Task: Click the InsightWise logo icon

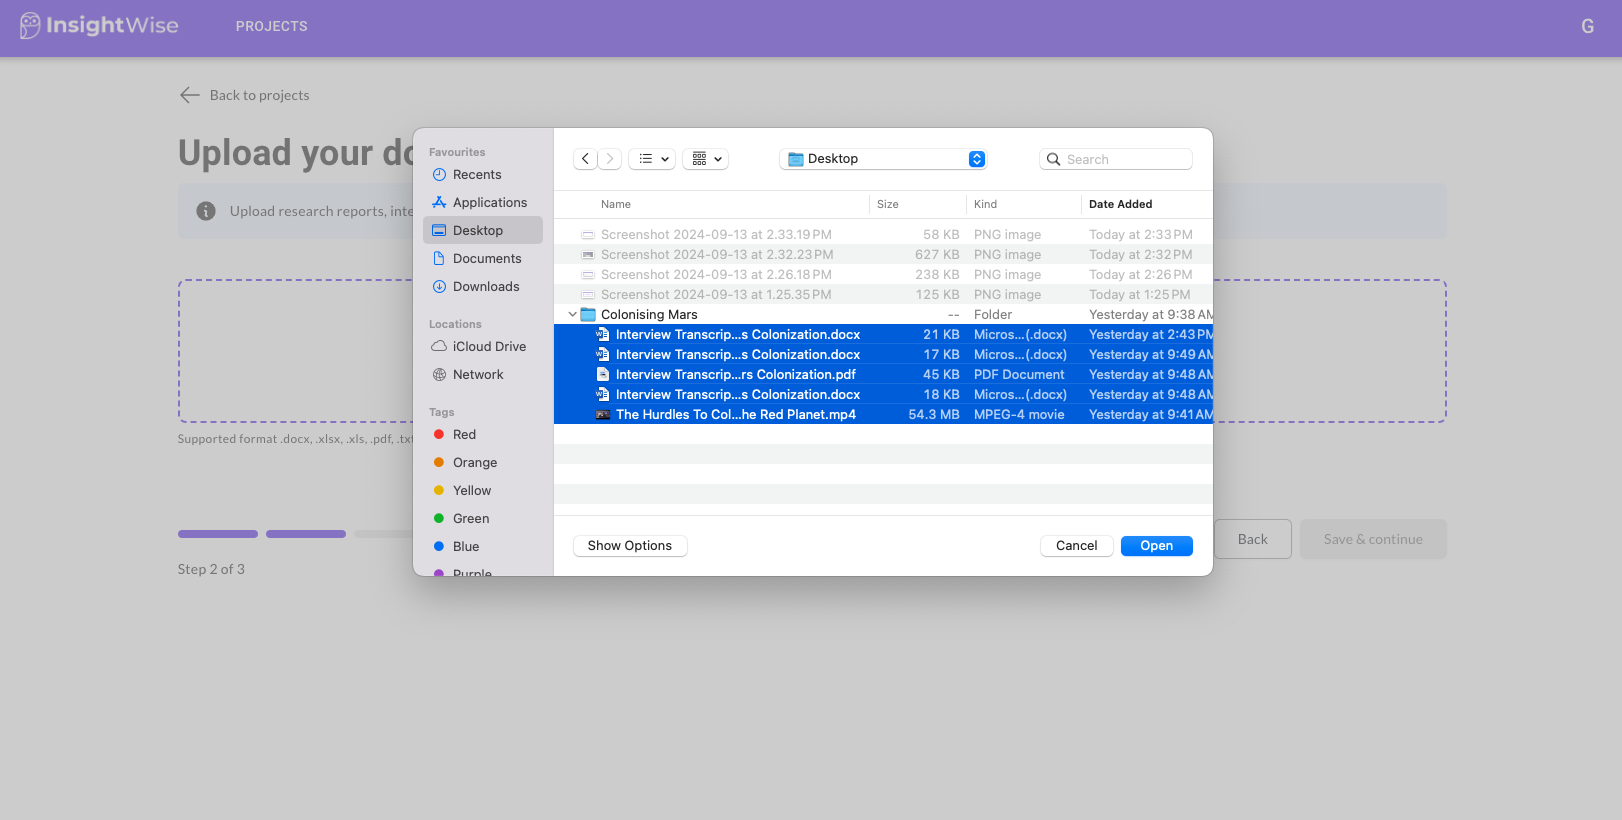Action: [30, 26]
